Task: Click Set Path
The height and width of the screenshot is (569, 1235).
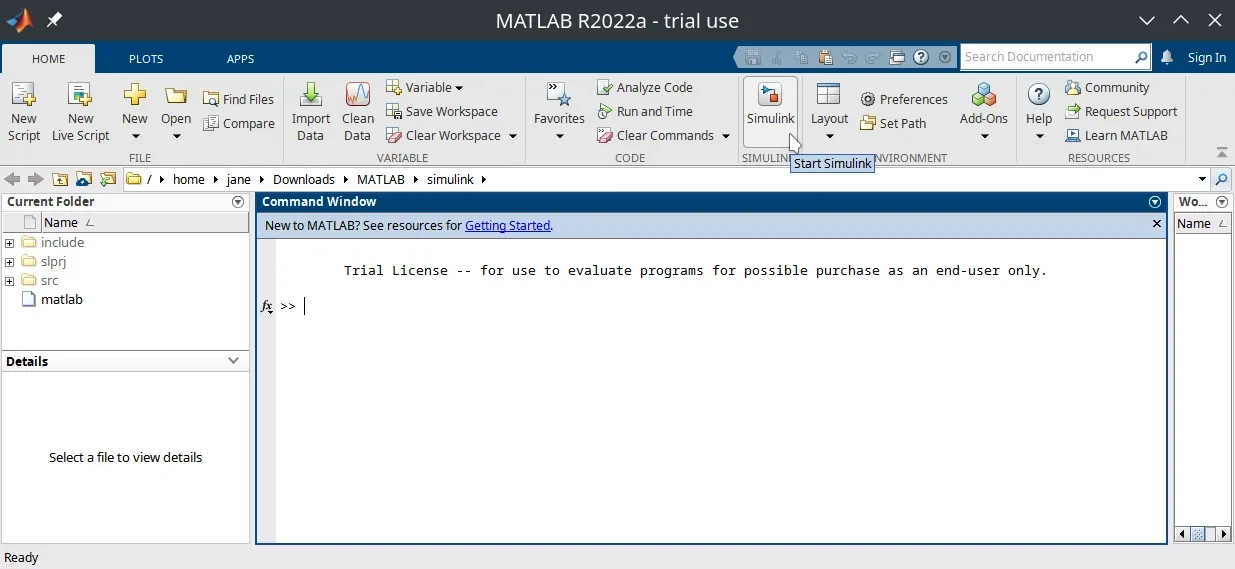Action: click(x=893, y=123)
